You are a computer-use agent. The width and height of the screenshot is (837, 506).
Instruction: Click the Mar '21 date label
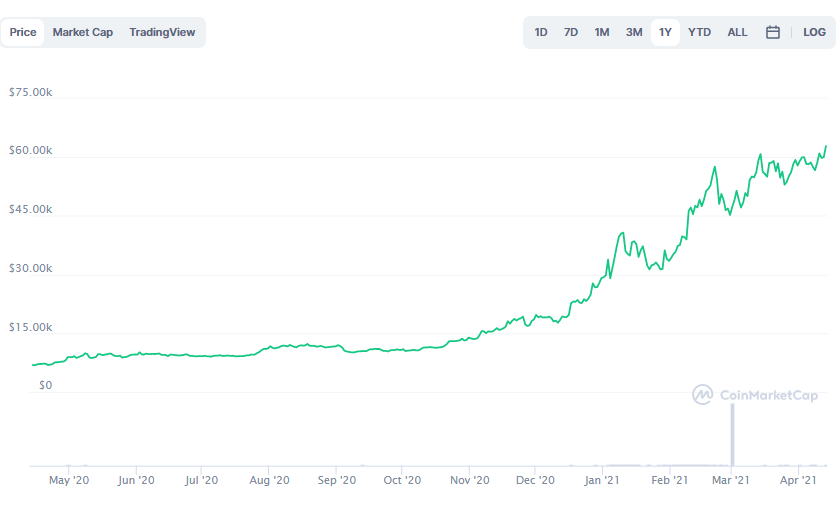(x=730, y=480)
